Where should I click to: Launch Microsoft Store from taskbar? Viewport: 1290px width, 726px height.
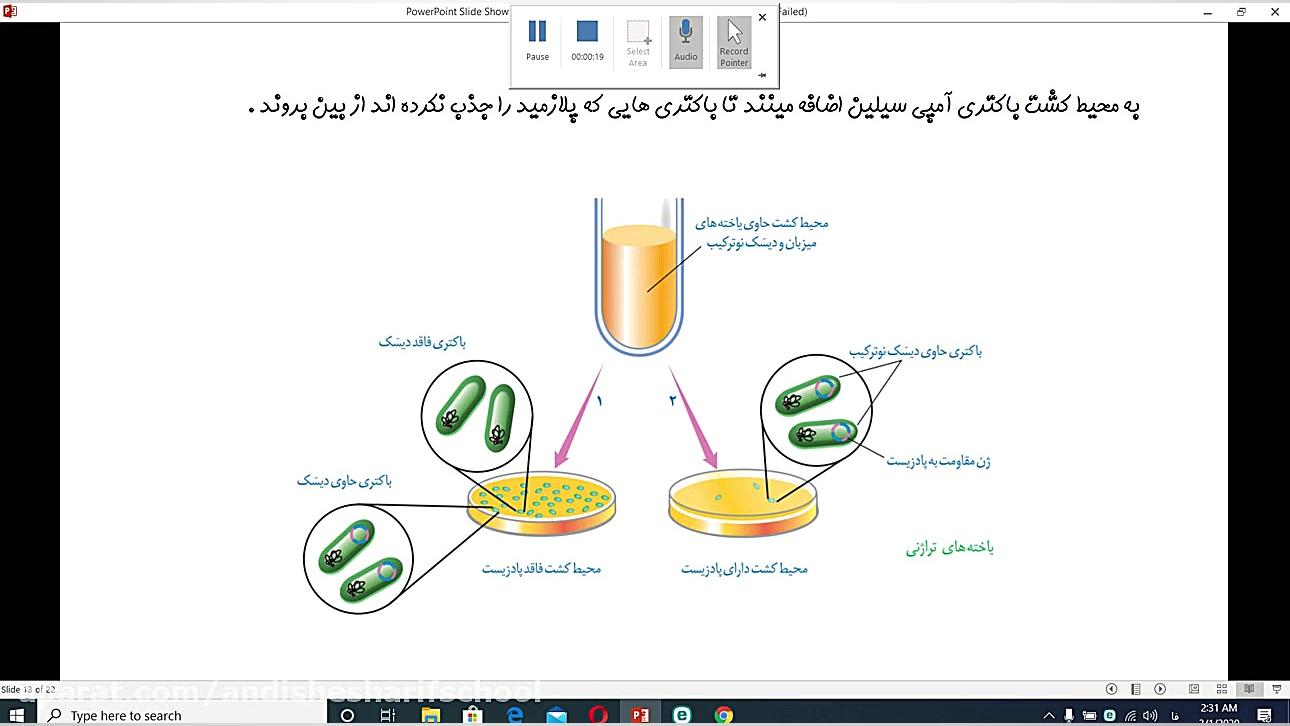pos(472,715)
